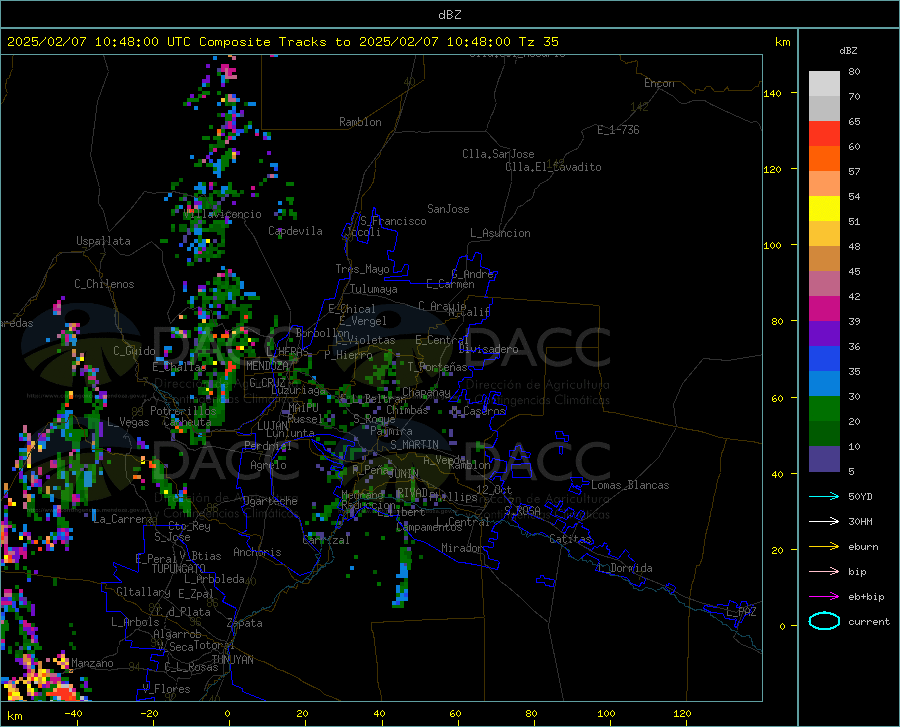Click the S_MARTIN map label

pyautogui.click(x=414, y=445)
